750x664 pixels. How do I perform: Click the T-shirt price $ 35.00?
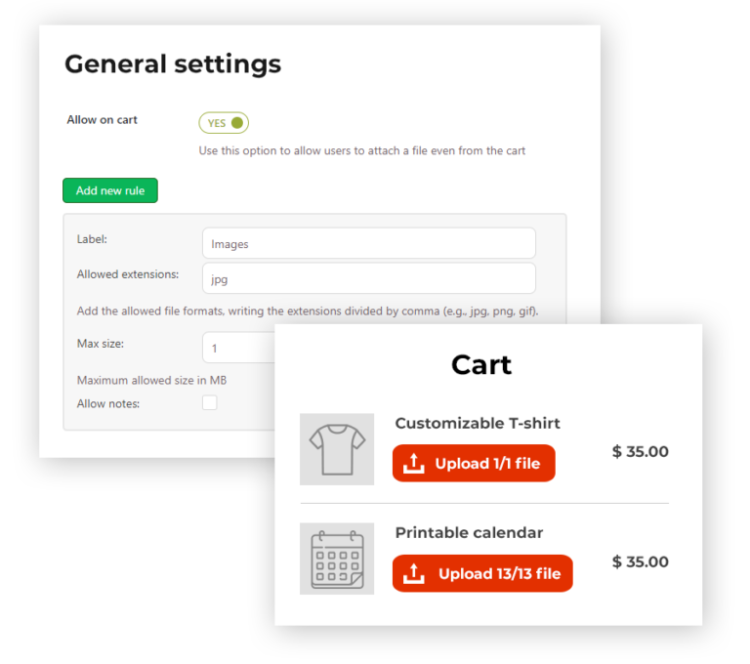(x=640, y=452)
